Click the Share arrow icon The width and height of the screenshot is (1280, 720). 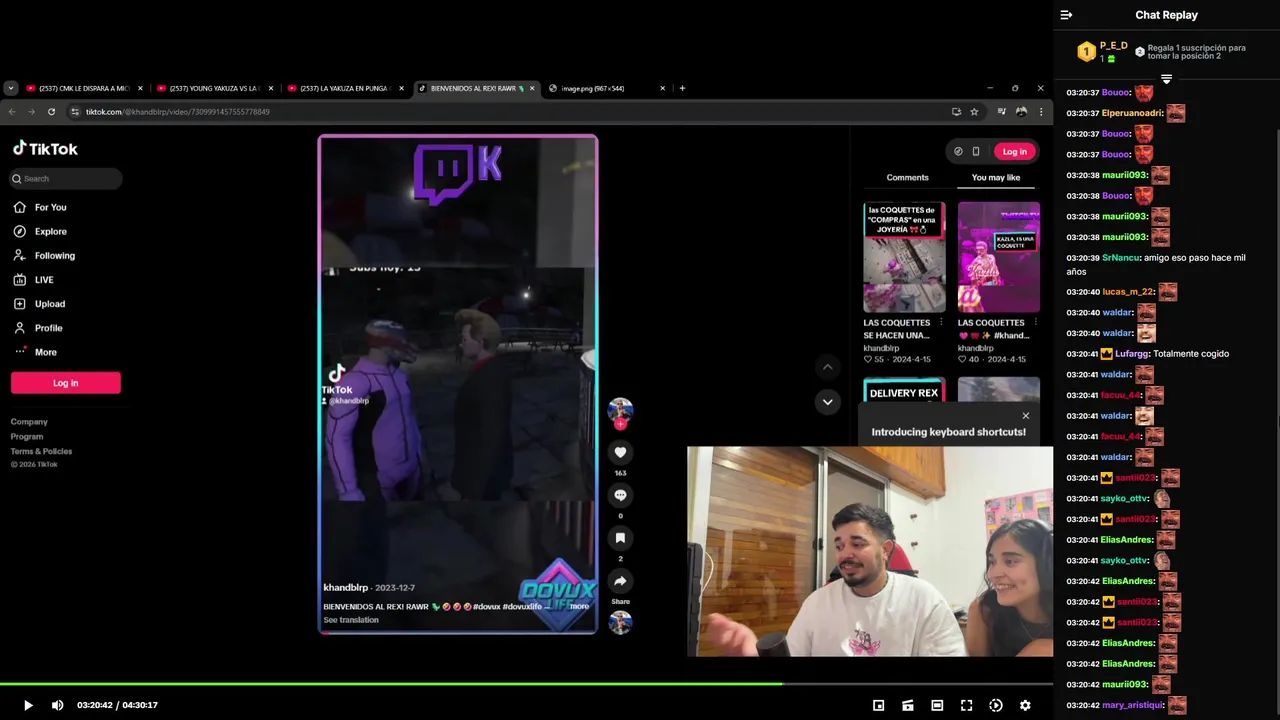(620, 581)
